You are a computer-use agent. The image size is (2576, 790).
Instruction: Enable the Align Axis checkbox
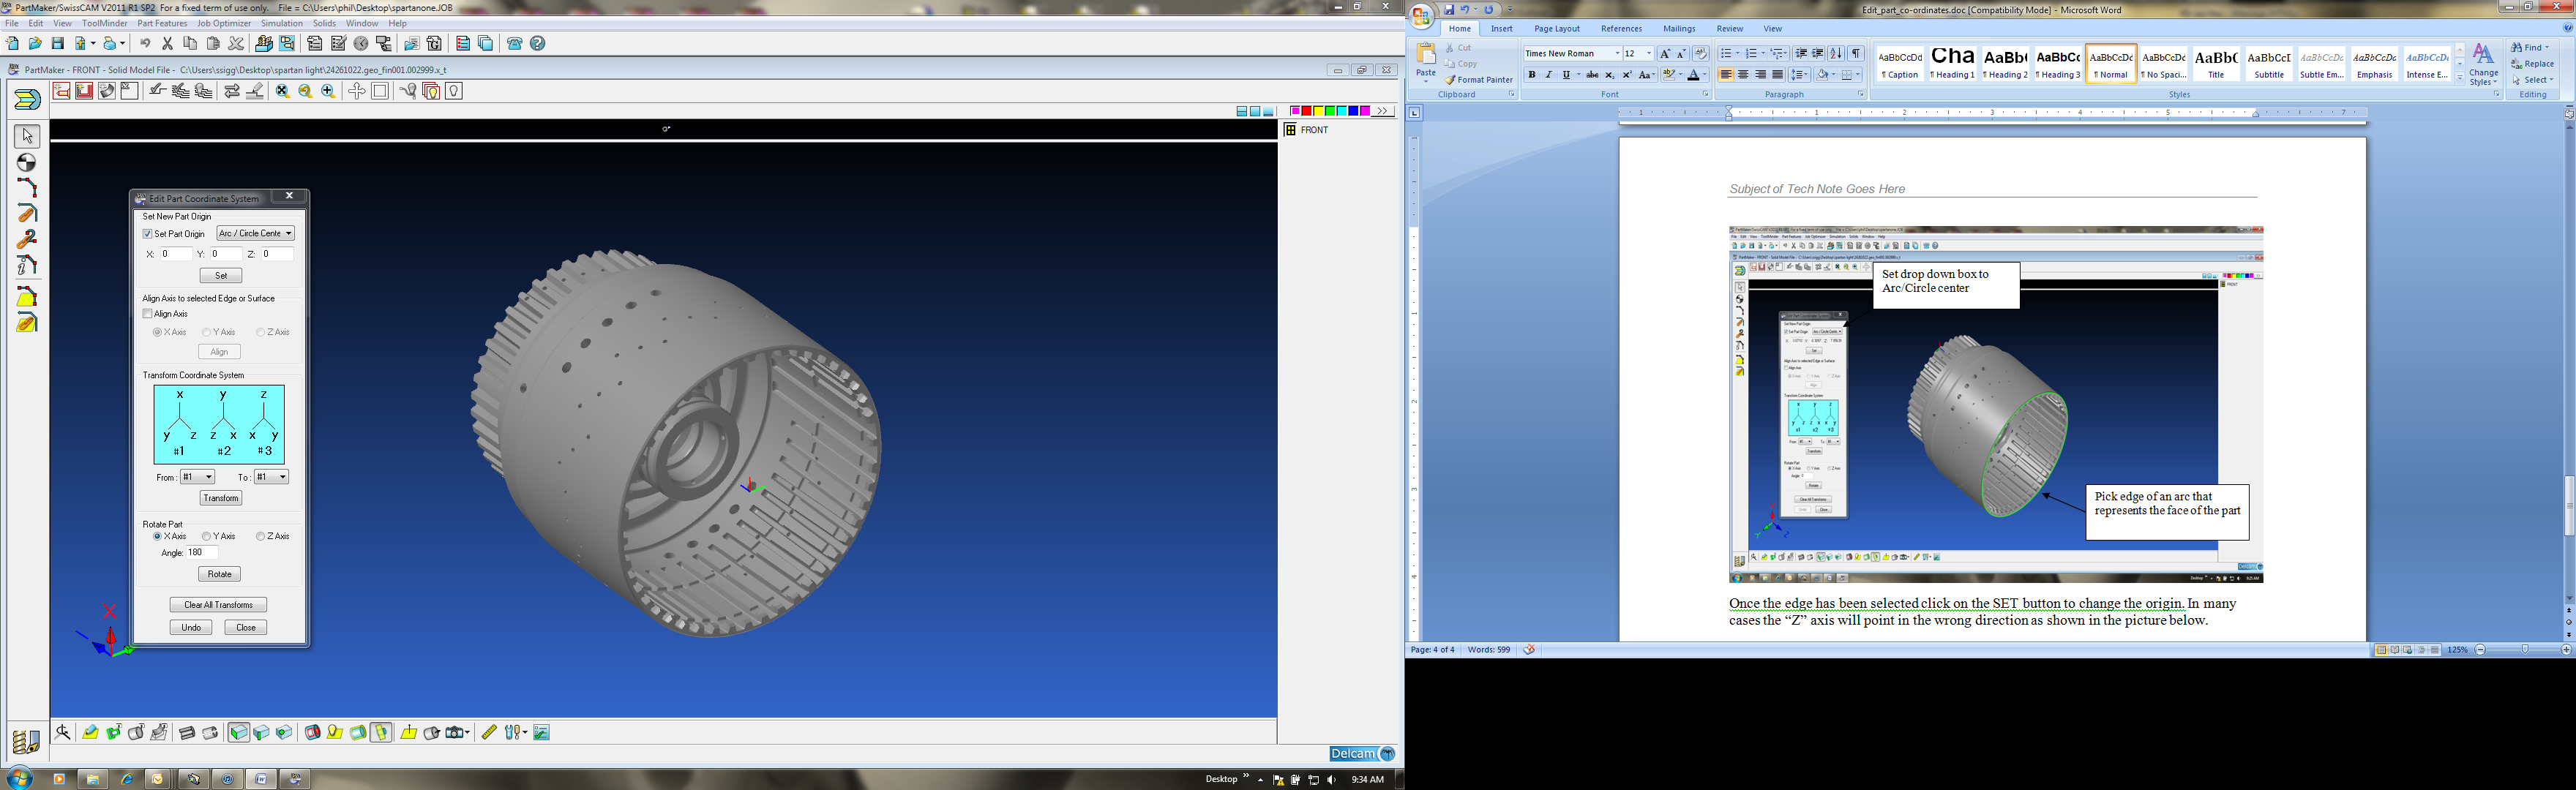tap(148, 314)
